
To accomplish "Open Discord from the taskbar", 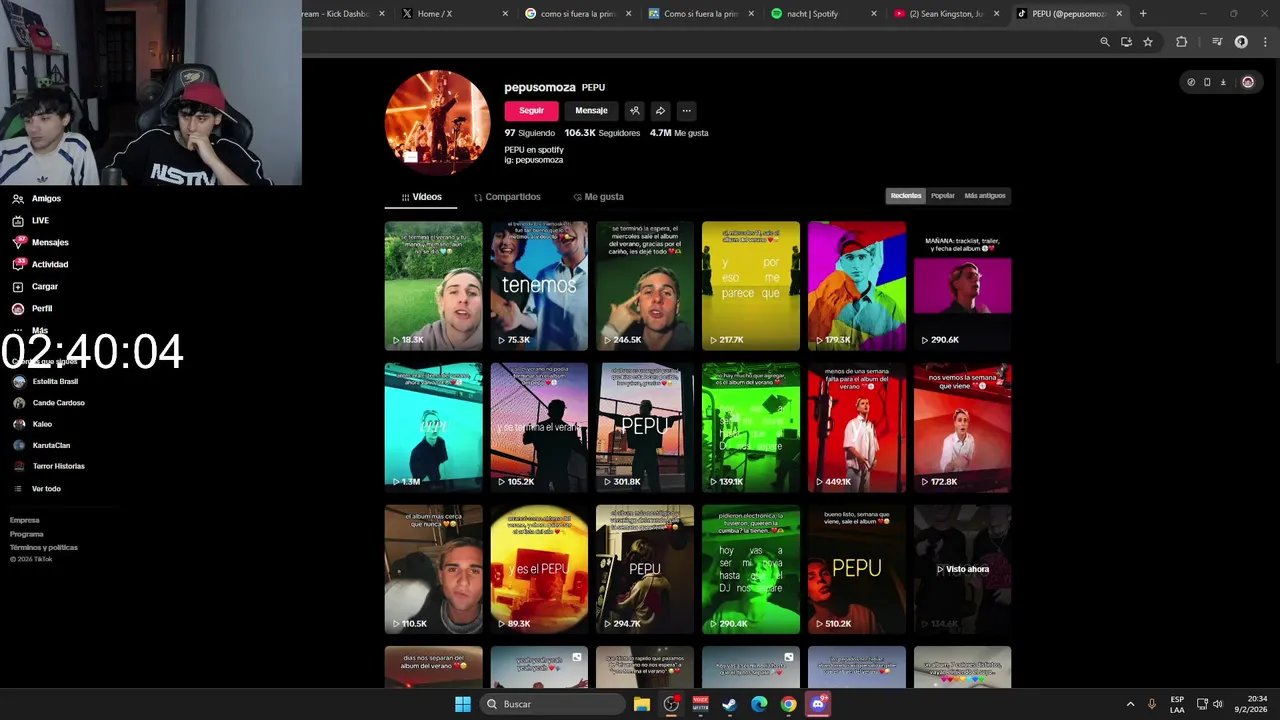I will [x=818, y=704].
